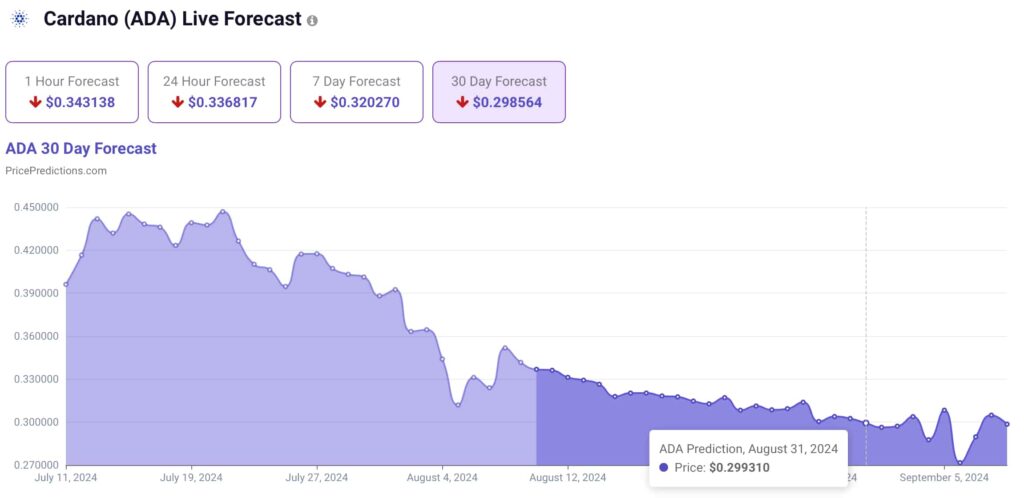Click the red down arrow in 1 Hour Forecast
This screenshot has width=1024, height=498.
pos(36,102)
